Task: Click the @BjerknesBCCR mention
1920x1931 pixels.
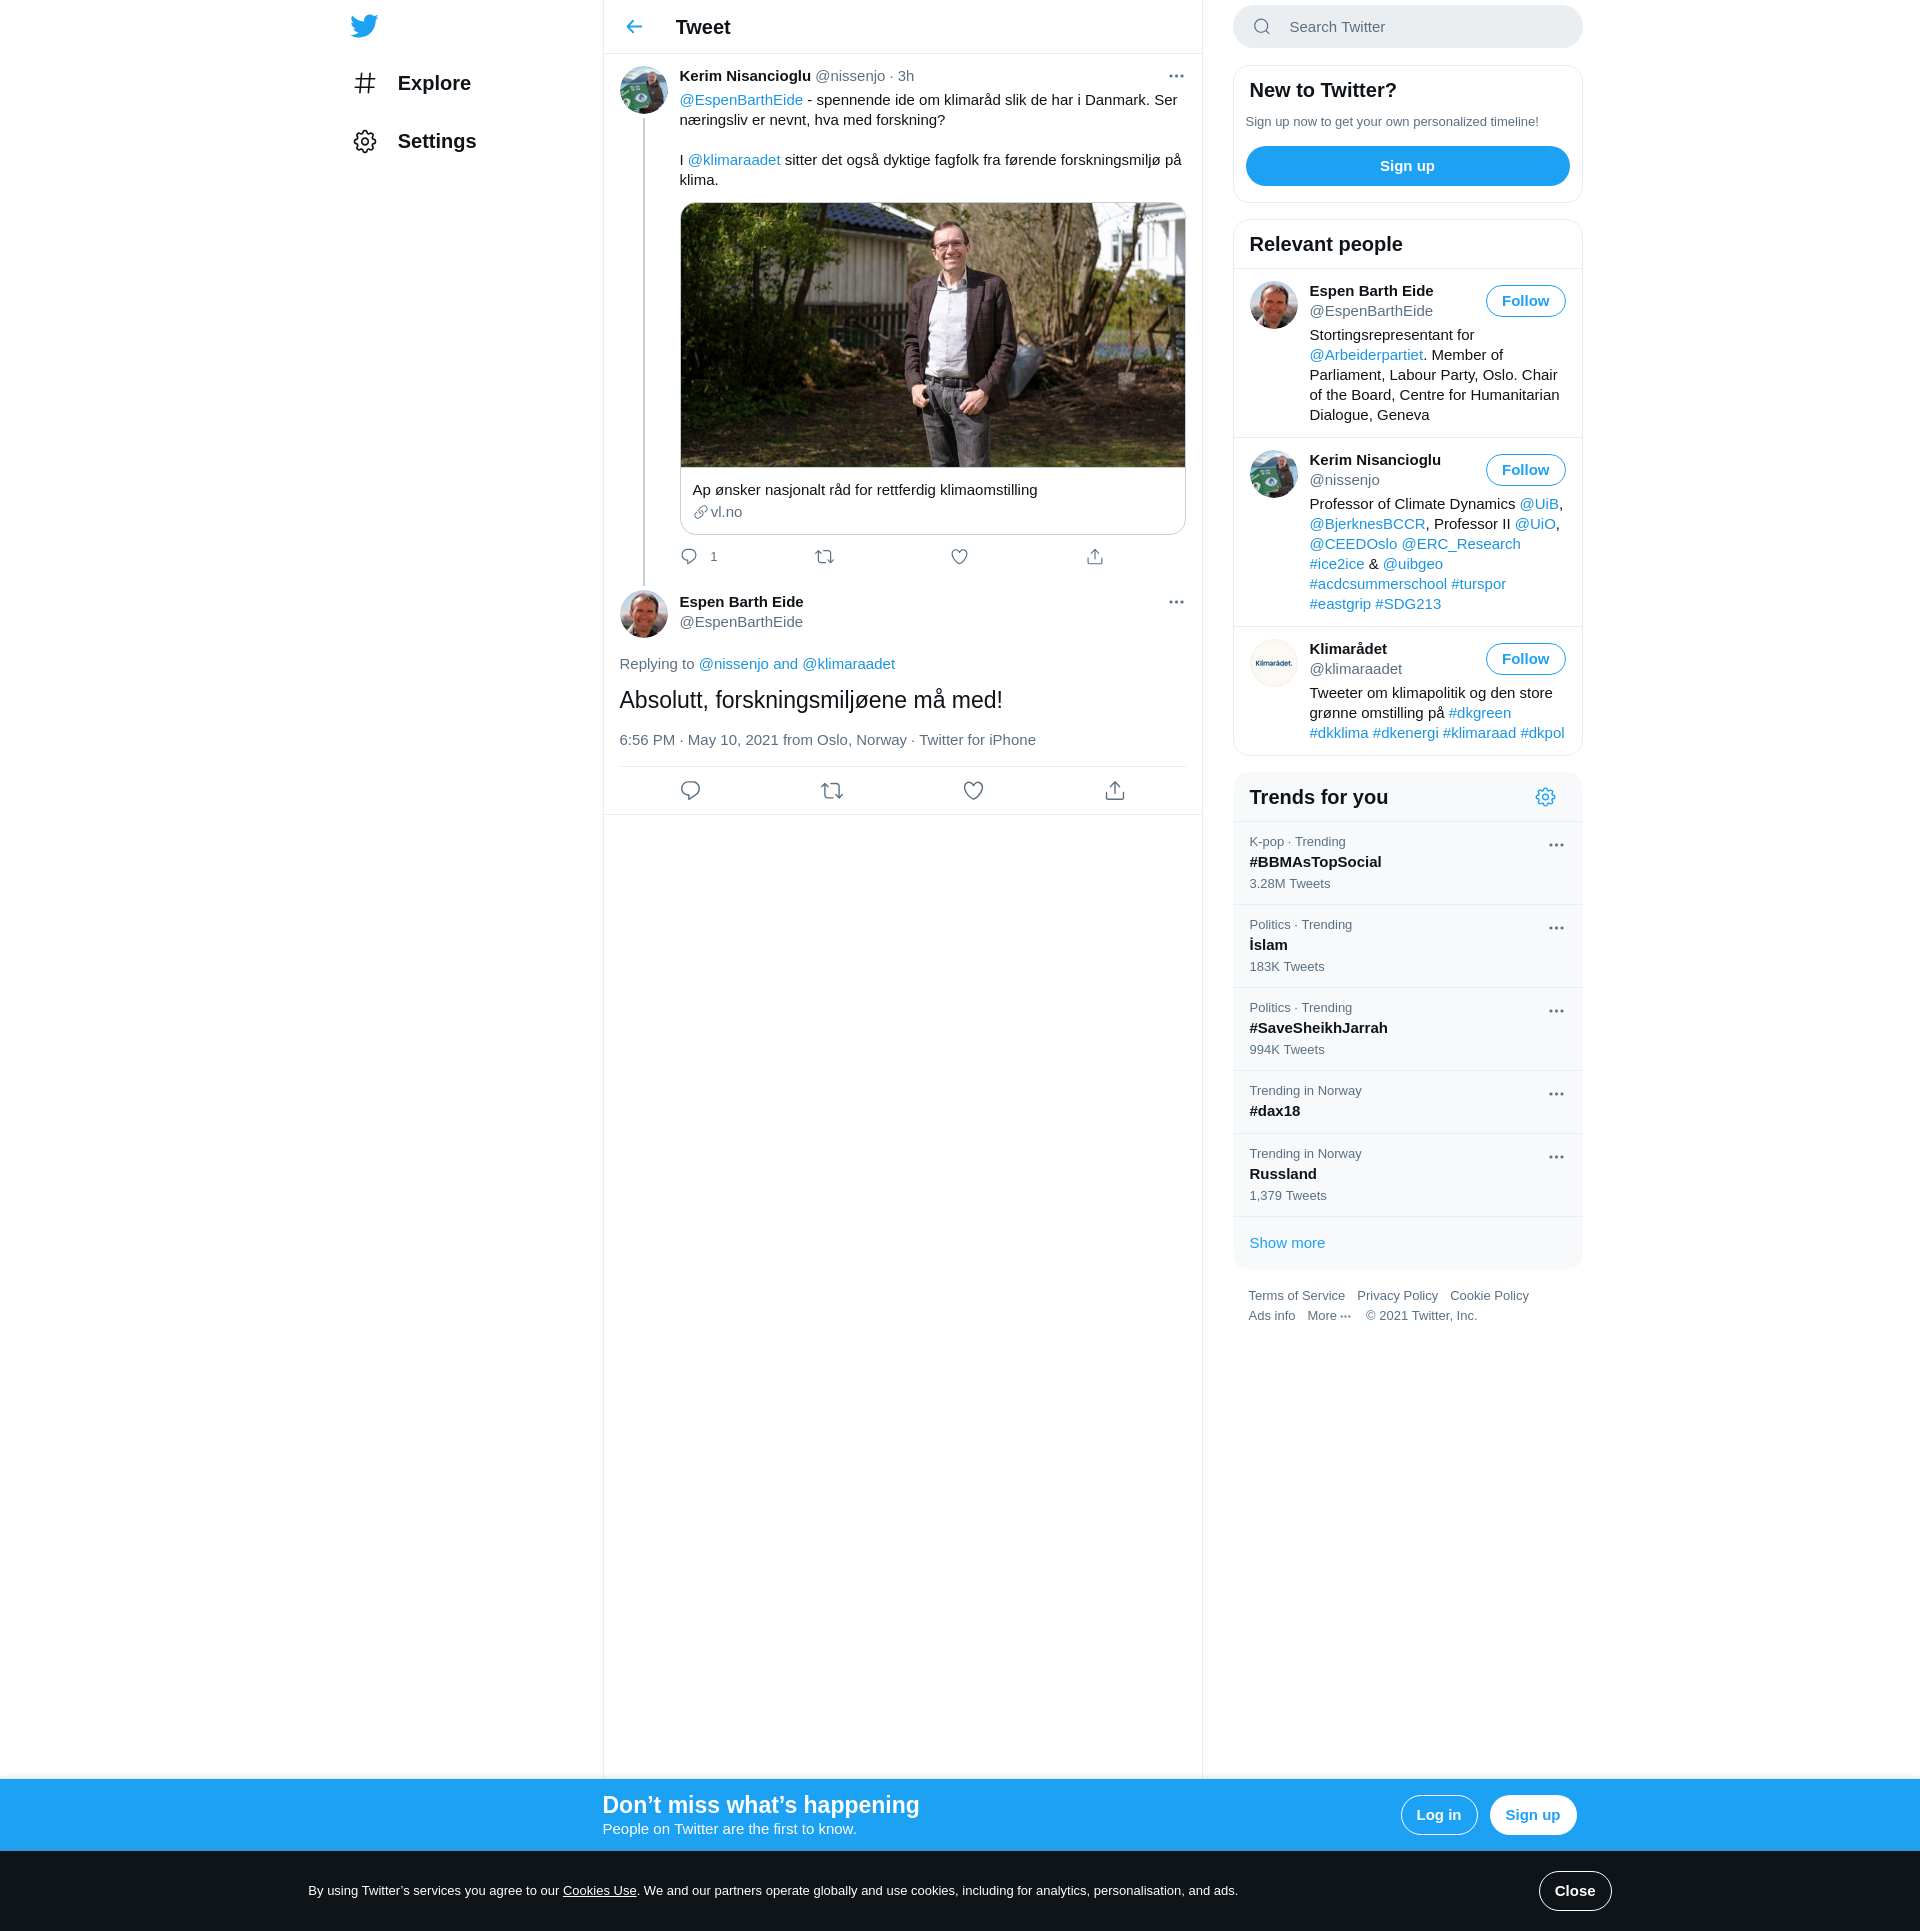Action: click(x=1367, y=524)
